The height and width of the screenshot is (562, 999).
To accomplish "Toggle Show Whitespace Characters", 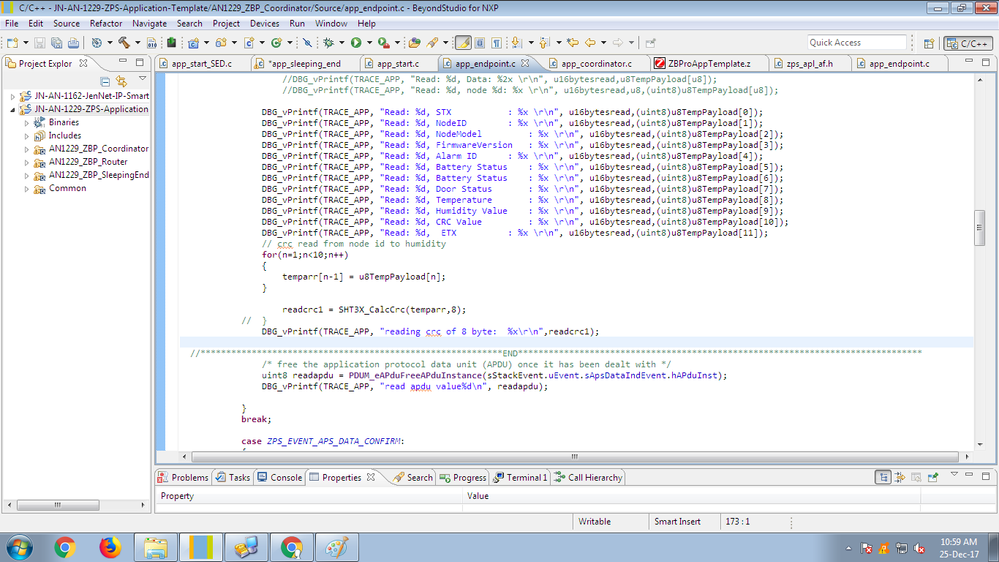I will [496, 43].
